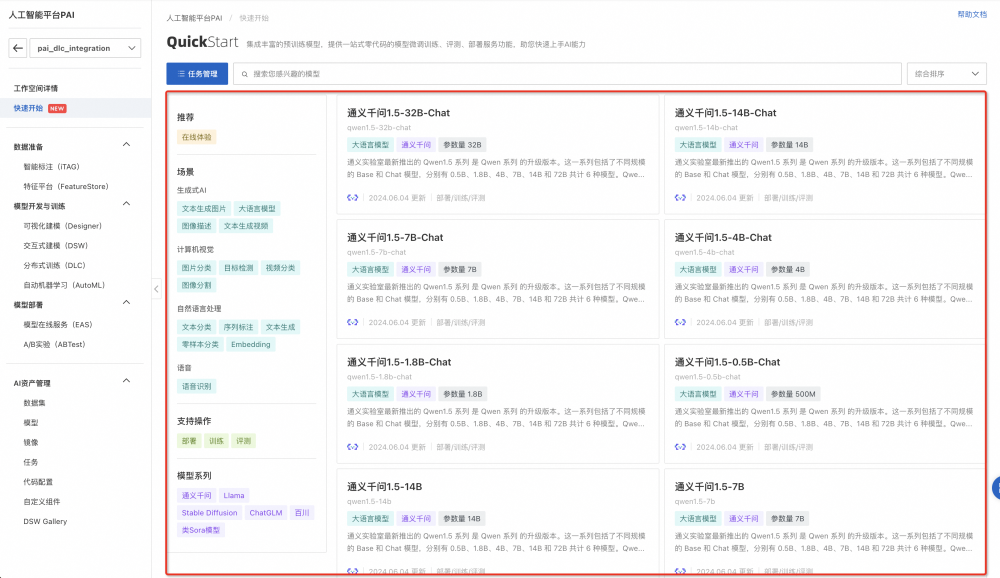The height and width of the screenshot is (578, 1000).
Task: Toggle the 在线体验 filter tag
Action: 196,137
